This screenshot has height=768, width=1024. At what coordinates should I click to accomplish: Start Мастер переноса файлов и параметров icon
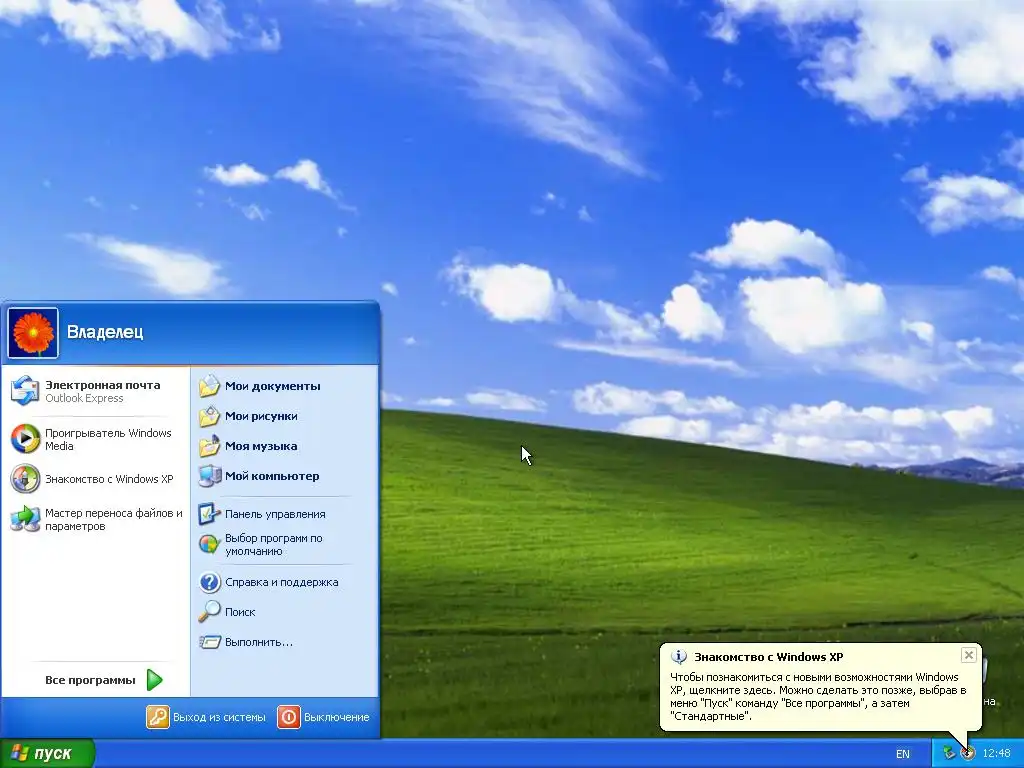25,519
